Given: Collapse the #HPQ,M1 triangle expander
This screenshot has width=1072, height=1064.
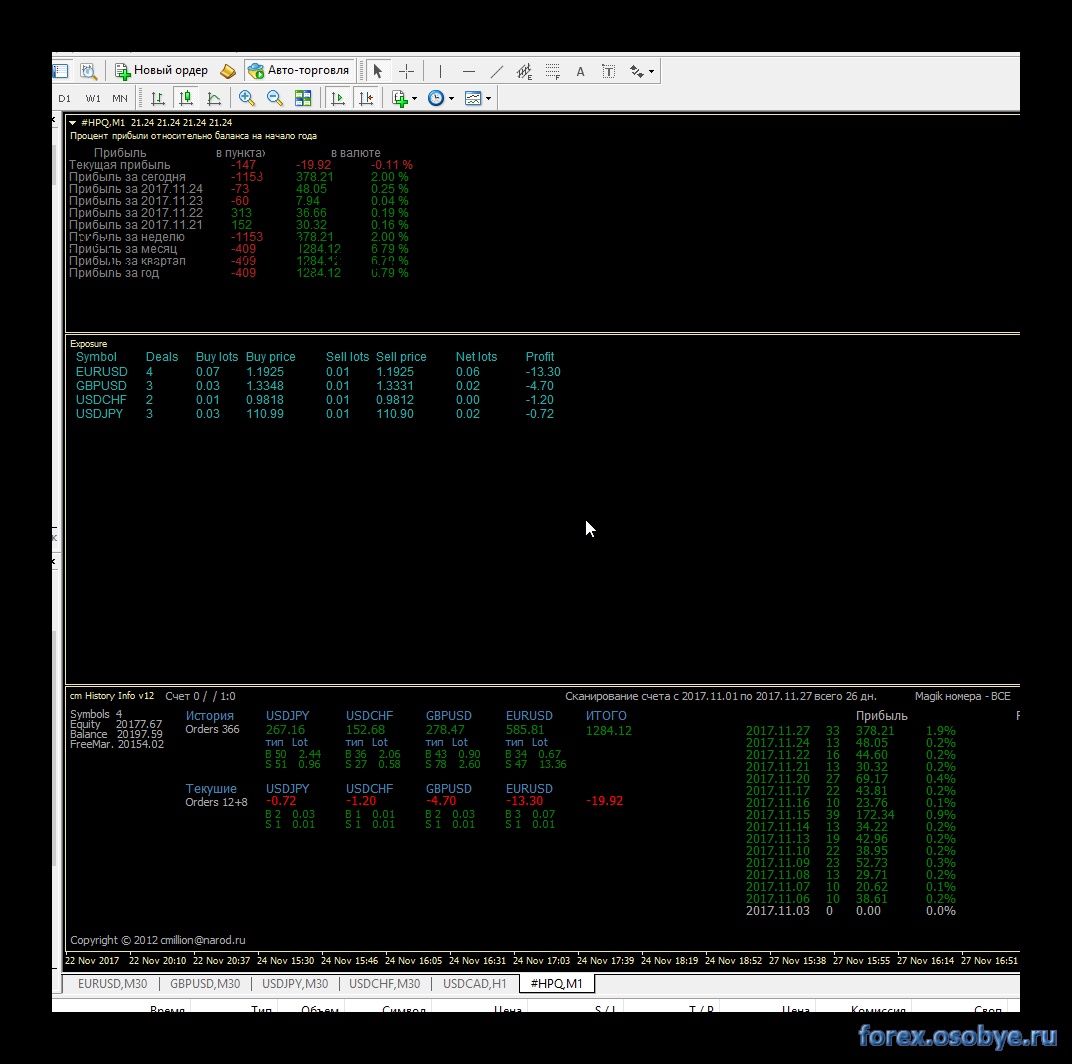Looking at the screenshot, I should coord(72,123).
